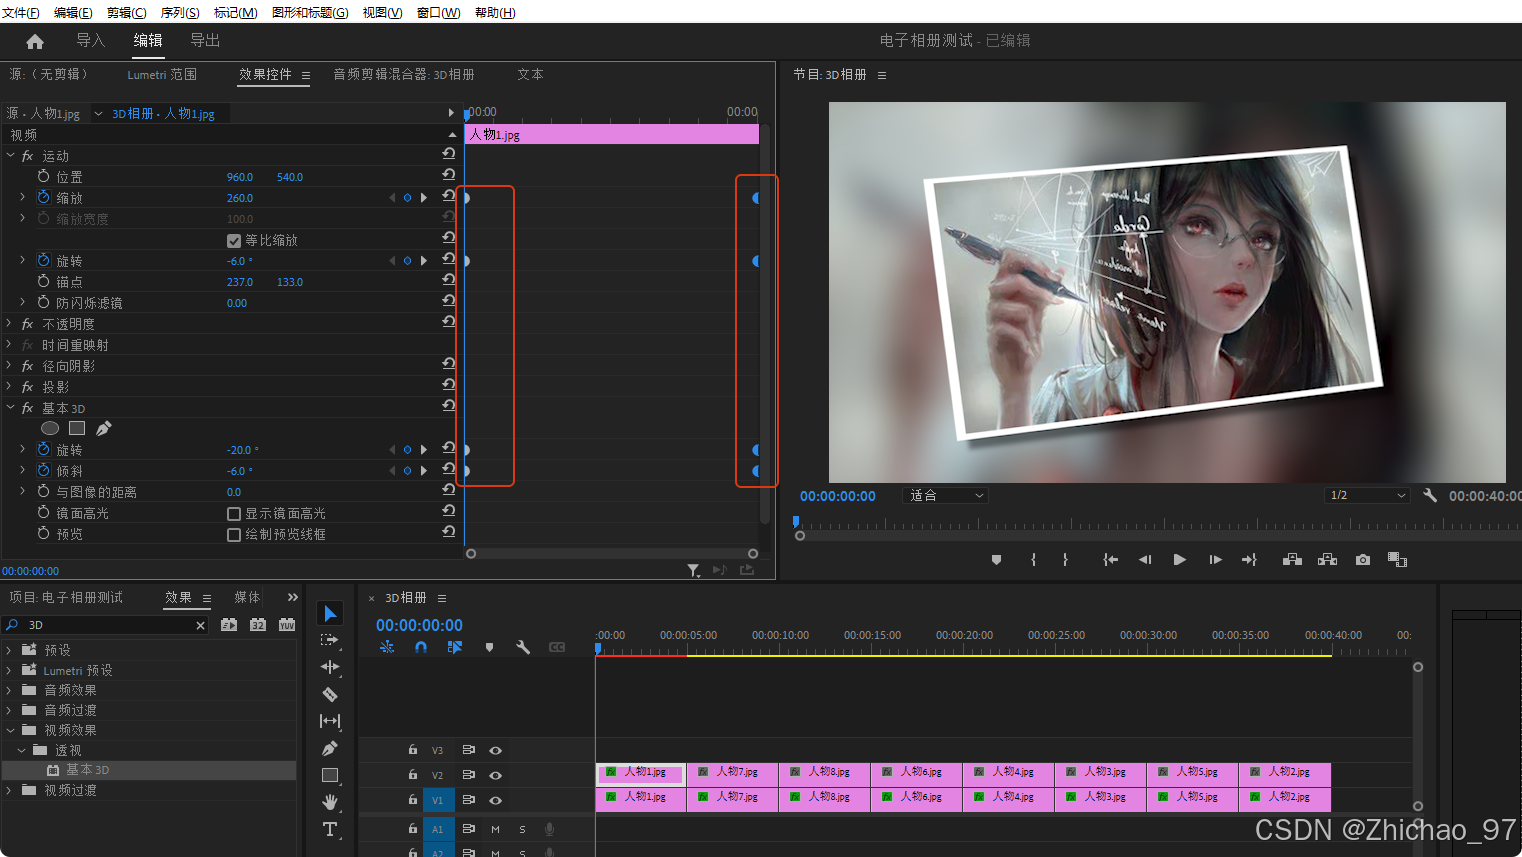Click the program monitor playhead scrubber
Screen dimensions: 1522x857
point(796,521)
